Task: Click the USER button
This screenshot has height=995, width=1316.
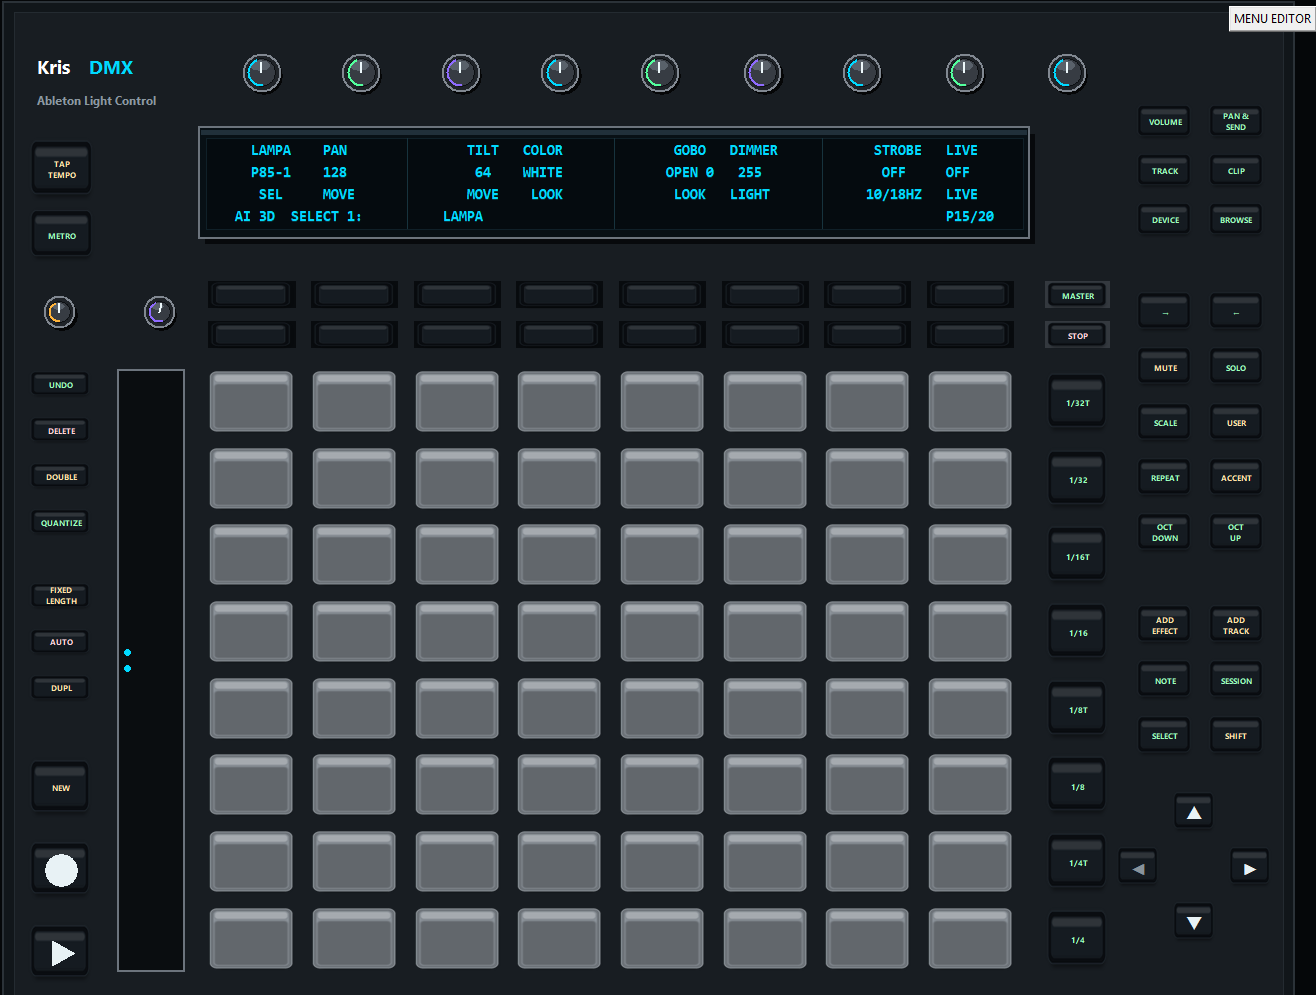Action: click(x=1236, y=423)
